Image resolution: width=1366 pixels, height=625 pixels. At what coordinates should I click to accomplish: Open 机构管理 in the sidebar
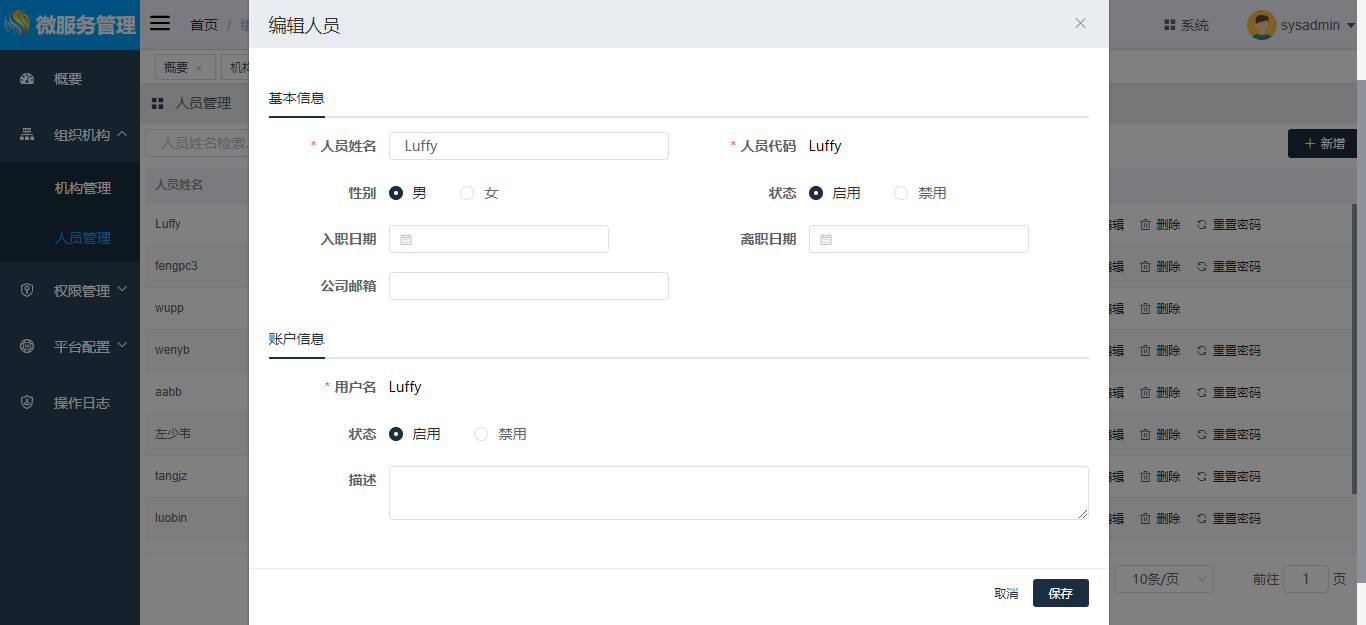click(83, 188)
